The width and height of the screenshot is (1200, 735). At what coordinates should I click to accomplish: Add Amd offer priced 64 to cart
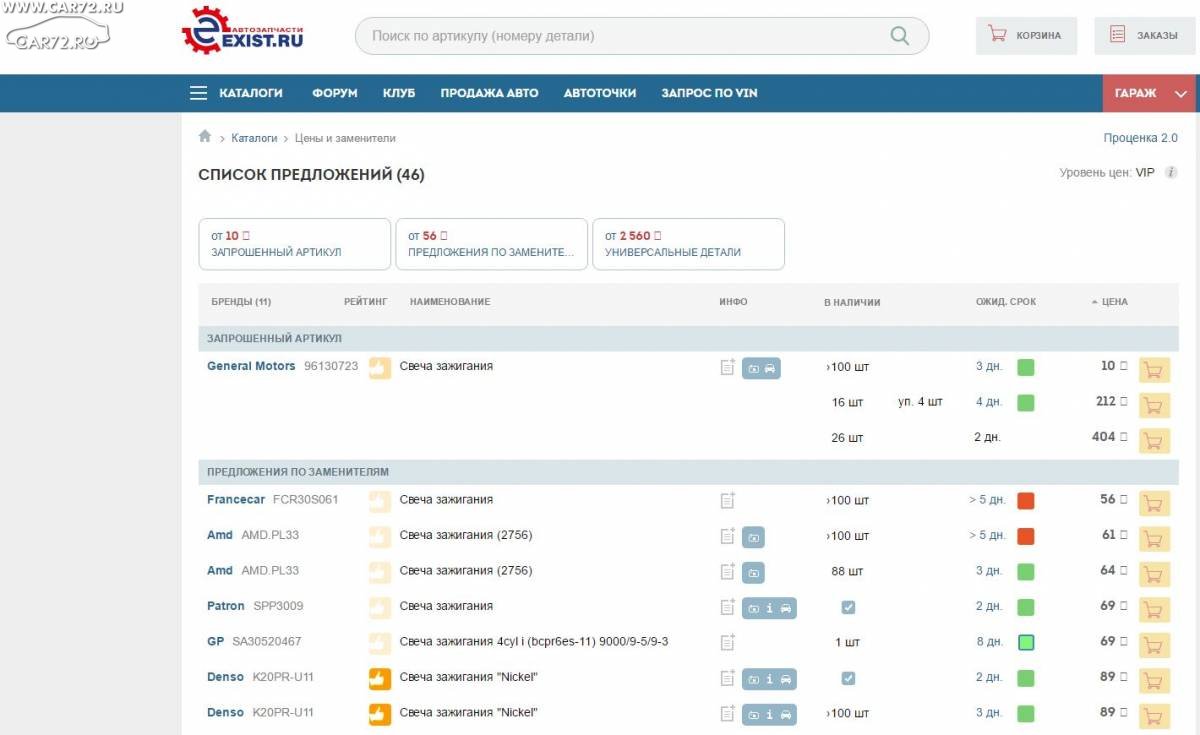tap(1154, 574)
